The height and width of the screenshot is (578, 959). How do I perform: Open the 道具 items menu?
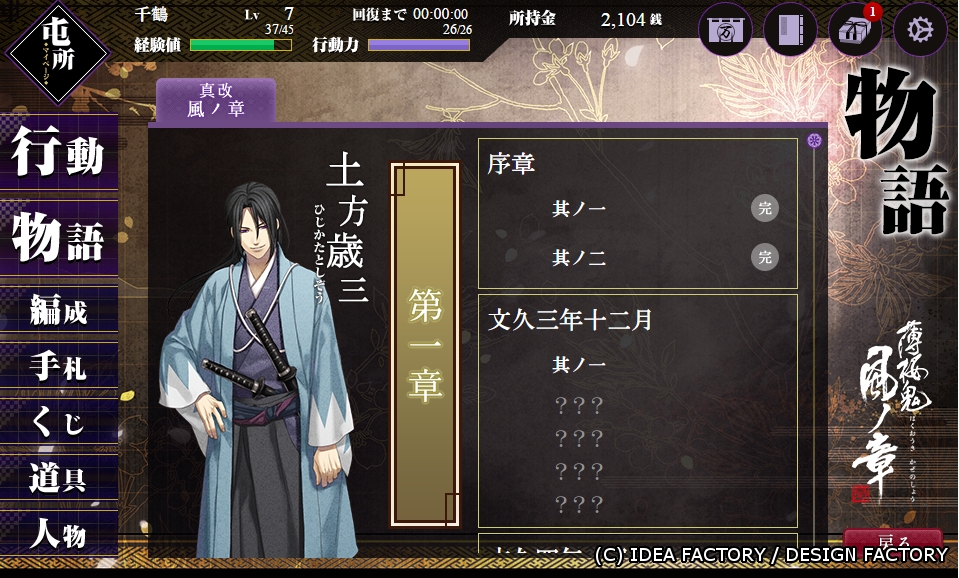coord(59,478)
